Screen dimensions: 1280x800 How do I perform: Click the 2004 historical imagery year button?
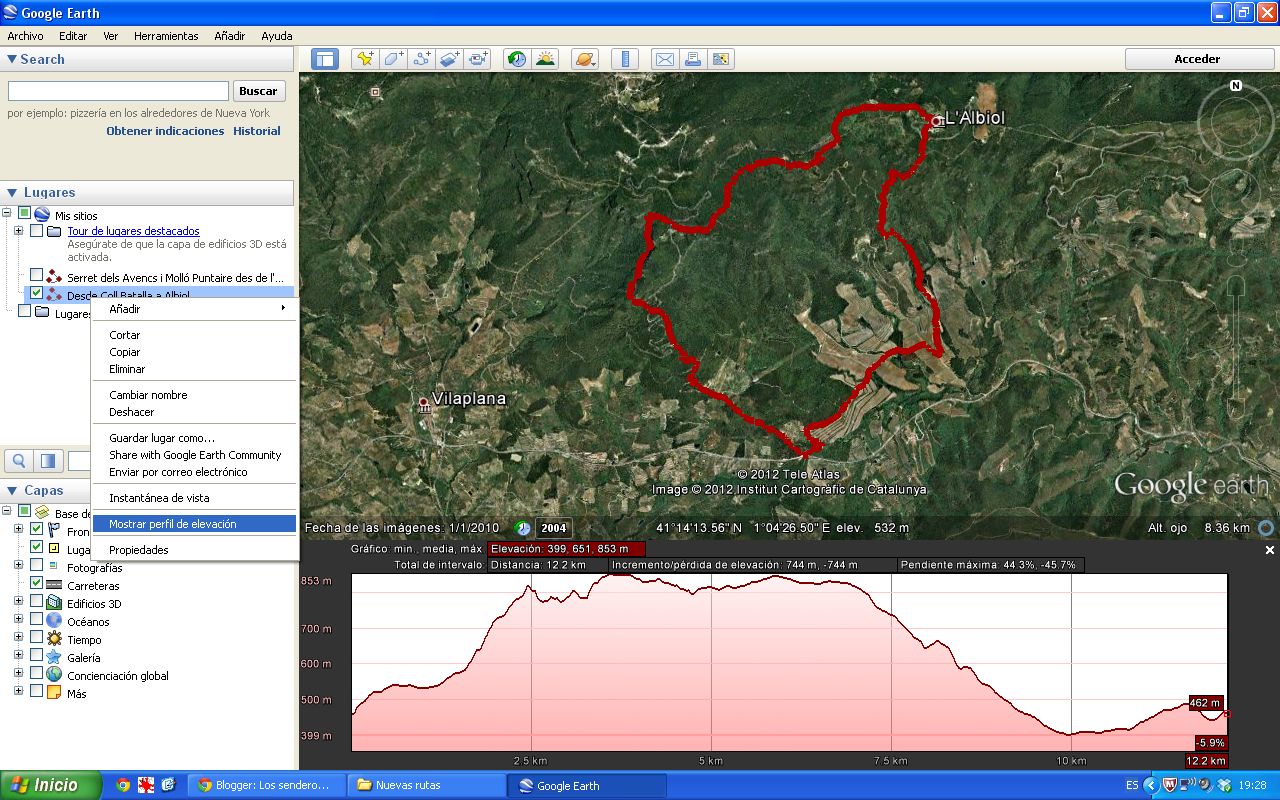(553, 528)
